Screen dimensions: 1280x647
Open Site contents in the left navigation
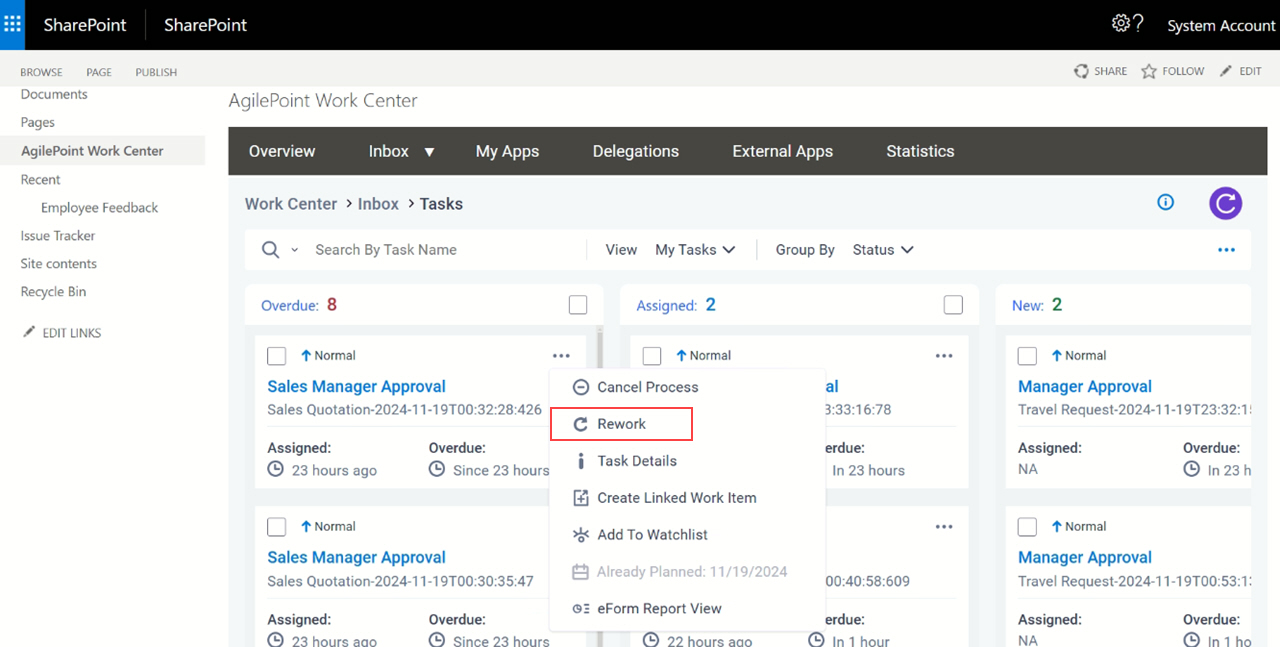click(x=59, y=264)
